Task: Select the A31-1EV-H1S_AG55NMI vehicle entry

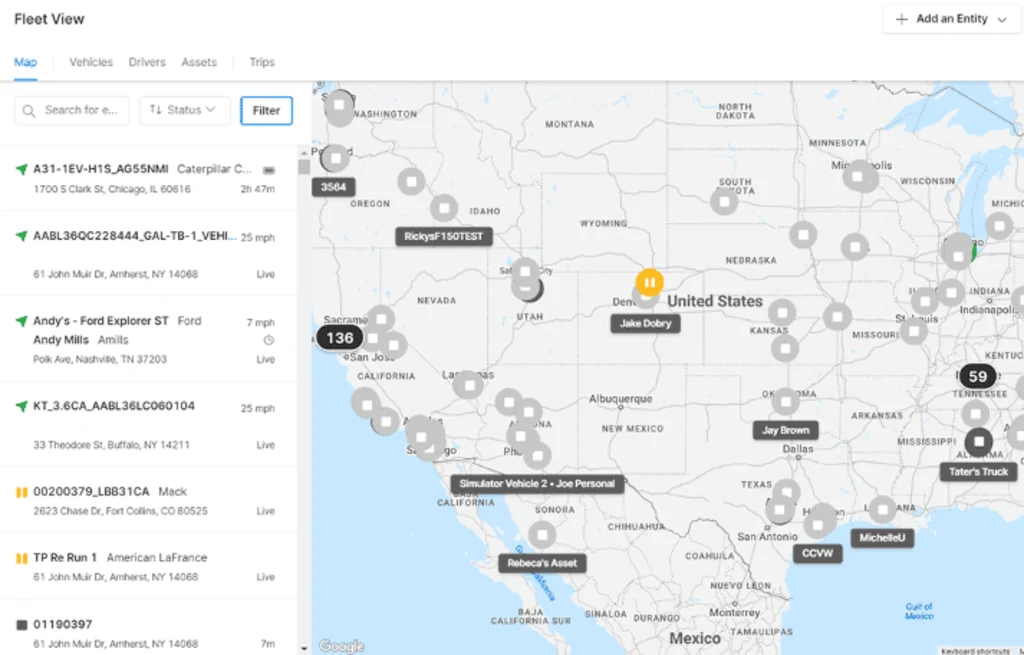Action: point(148,178)
